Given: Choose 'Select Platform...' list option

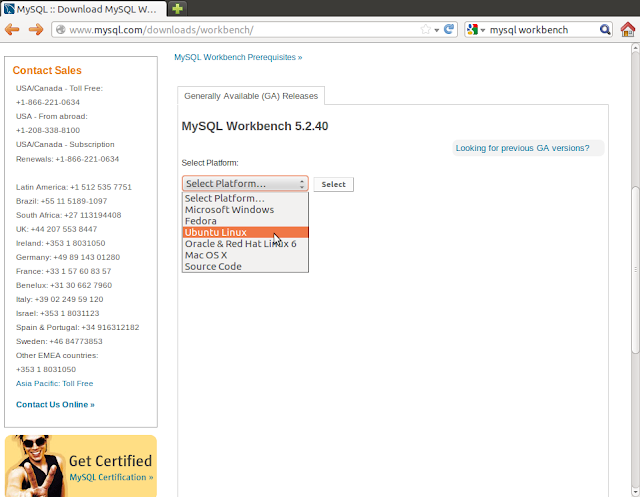Looking at the screenshot, I should [245, 198].
